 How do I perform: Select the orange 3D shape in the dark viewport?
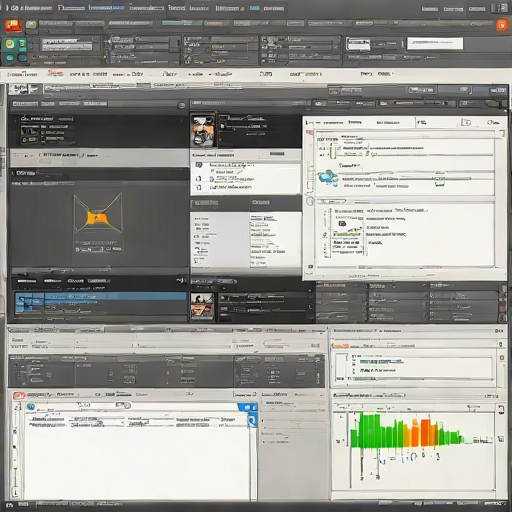click(97, 218)
